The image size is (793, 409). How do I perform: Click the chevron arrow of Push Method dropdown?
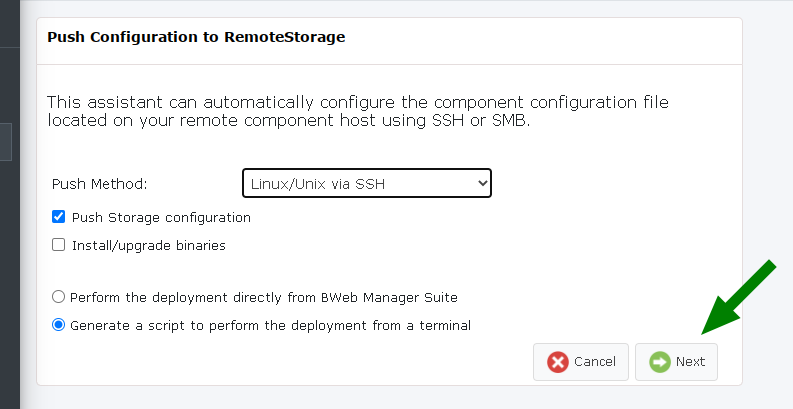point(482,183)
